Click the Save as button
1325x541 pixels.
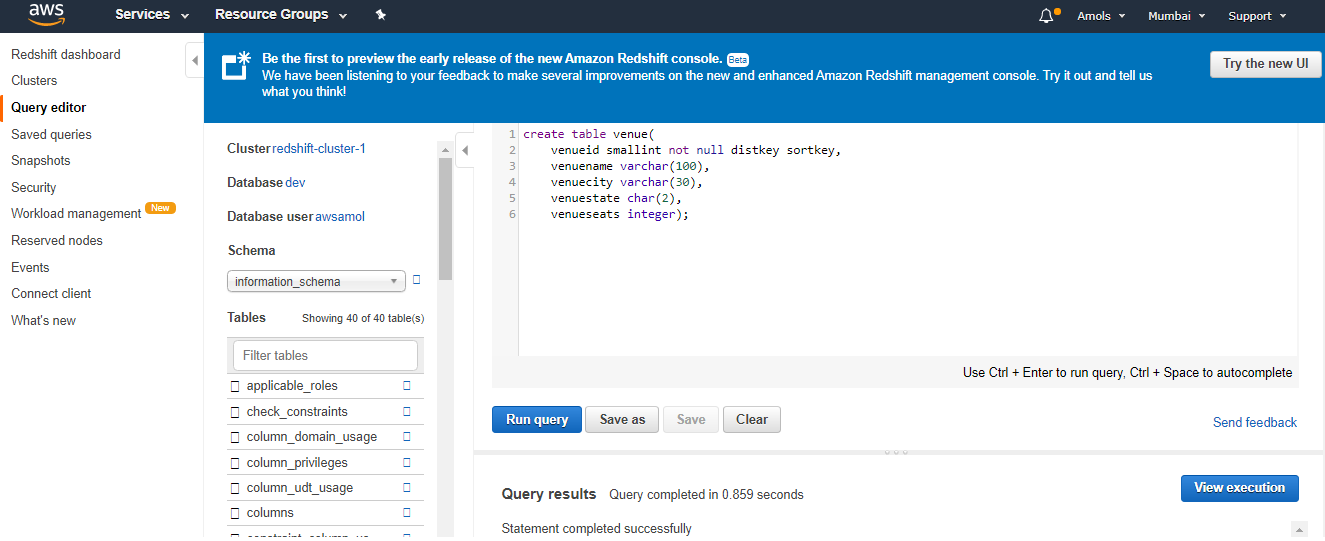click(x=622, y=420)
